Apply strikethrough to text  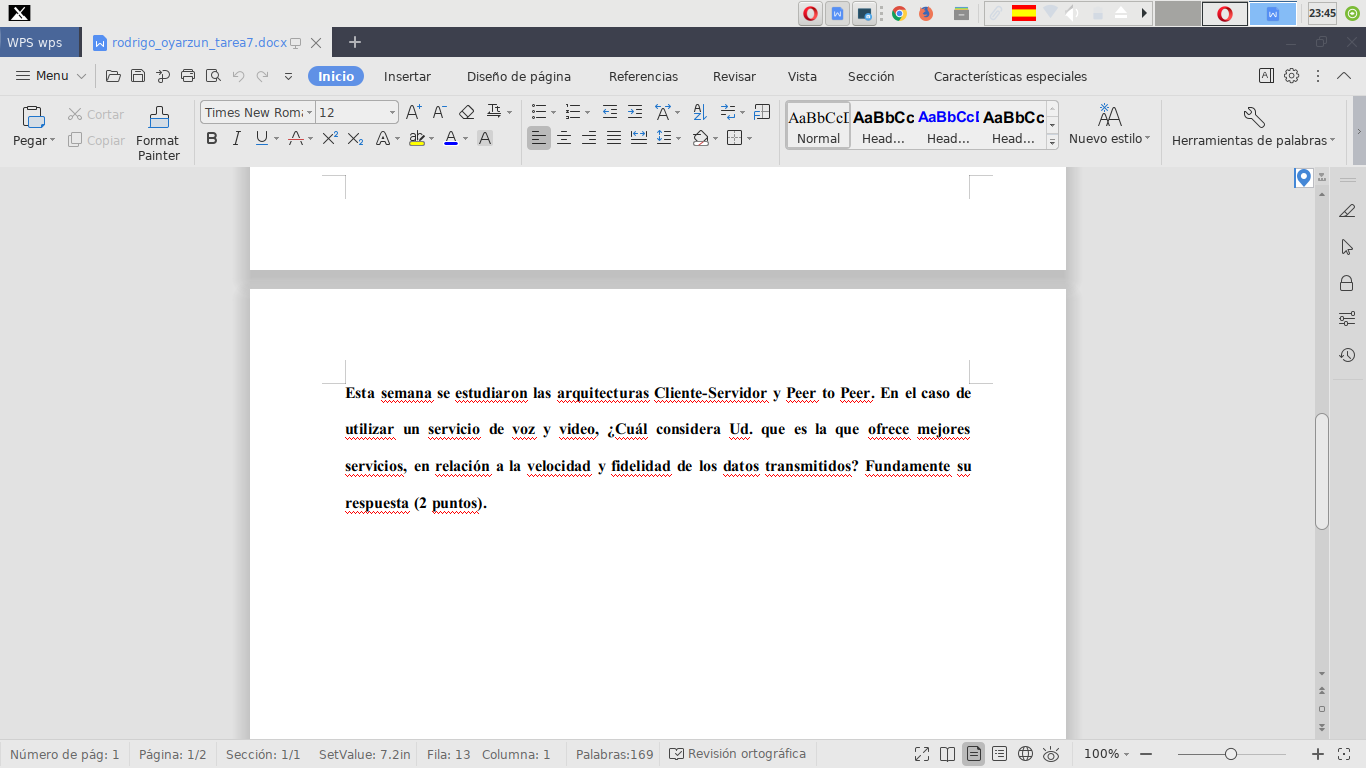295,139
